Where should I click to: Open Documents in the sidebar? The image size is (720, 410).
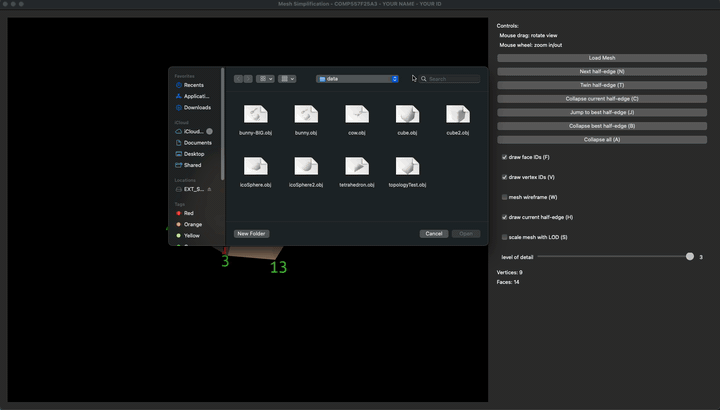(x=193, y=143)
